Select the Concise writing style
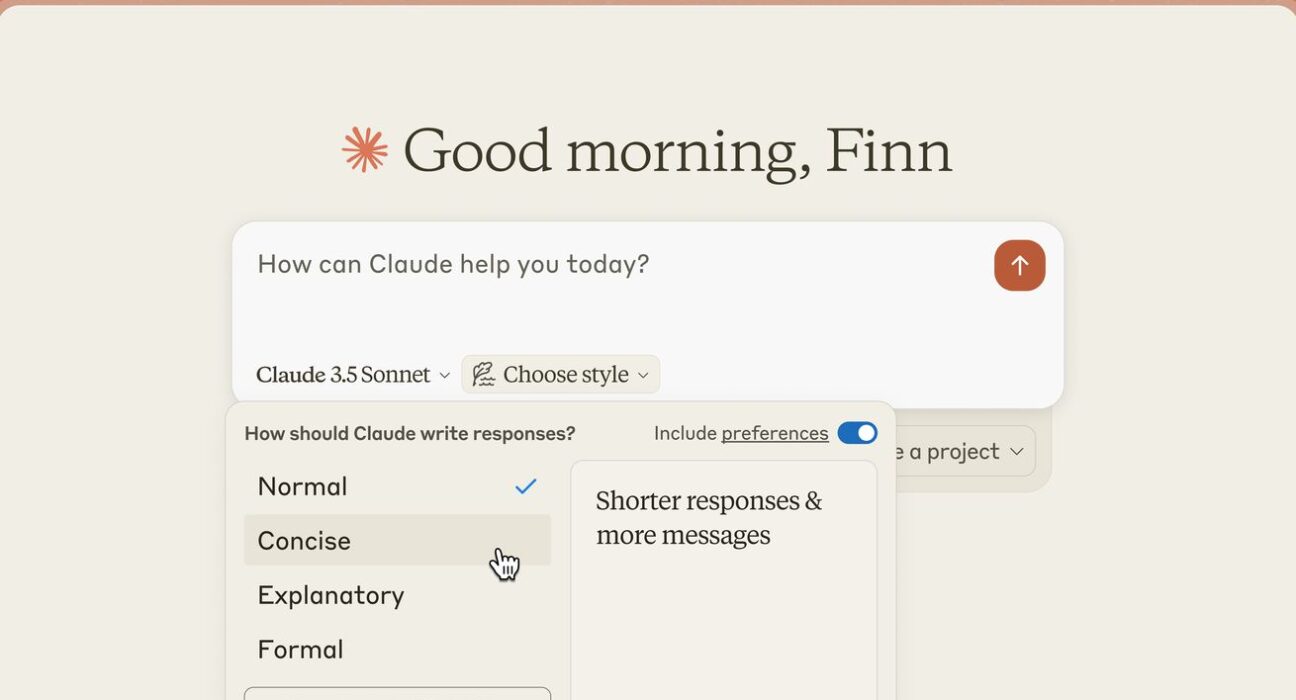The width and height of the screenshot is (1296, 700). (x=397, y=540)
